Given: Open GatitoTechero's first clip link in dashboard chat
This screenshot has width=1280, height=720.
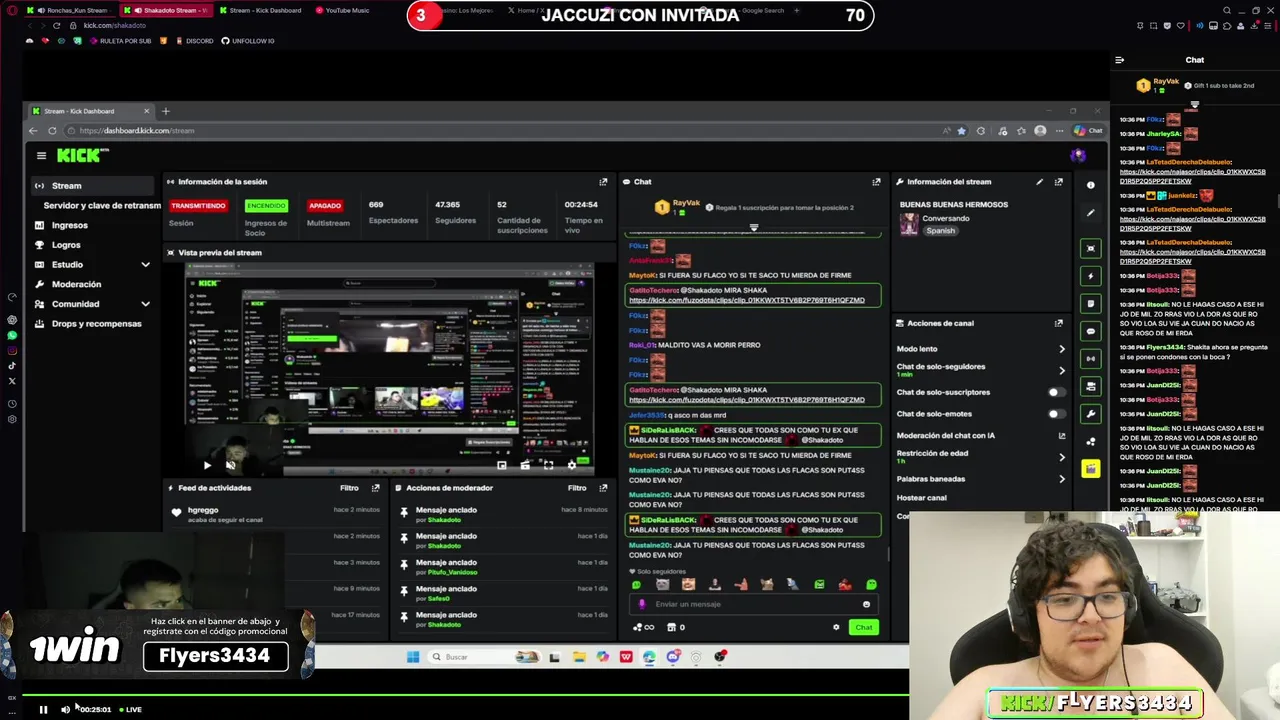Looking at the screenshot, I should point(746,300).
